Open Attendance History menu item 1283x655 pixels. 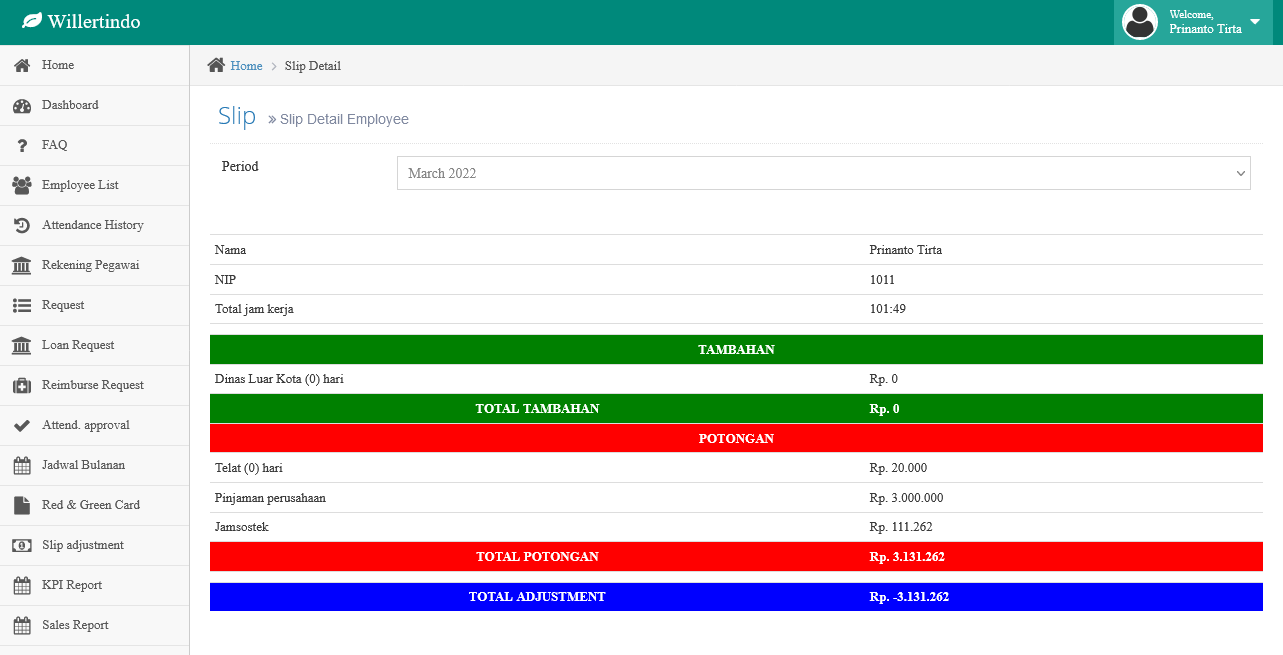coord(95,225)
